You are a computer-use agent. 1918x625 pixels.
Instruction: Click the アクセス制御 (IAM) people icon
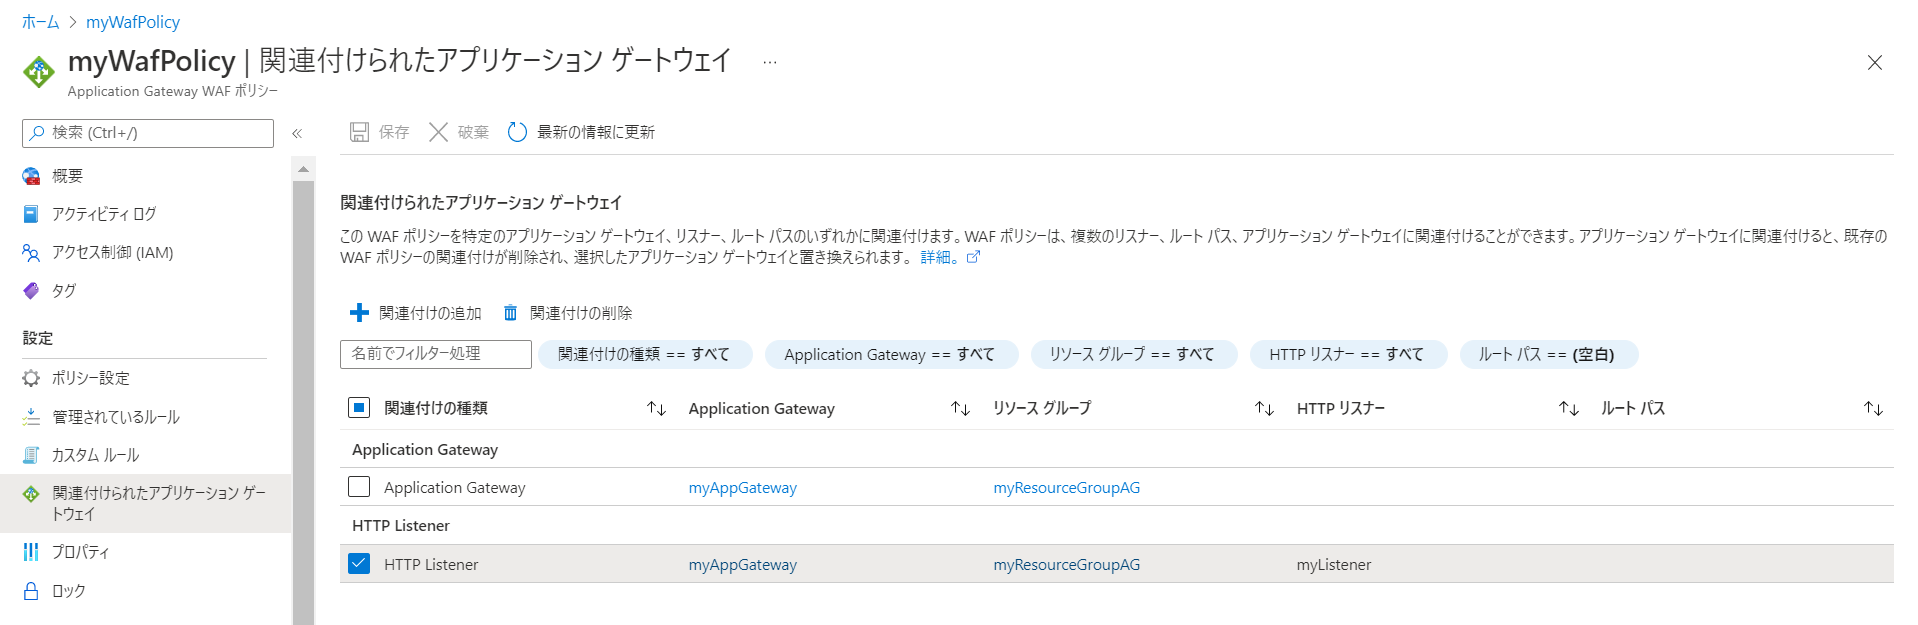click(31, 252)
